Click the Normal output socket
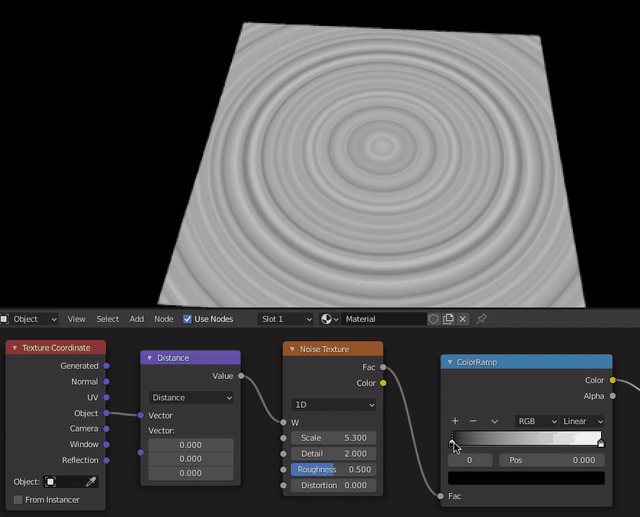 107,382
